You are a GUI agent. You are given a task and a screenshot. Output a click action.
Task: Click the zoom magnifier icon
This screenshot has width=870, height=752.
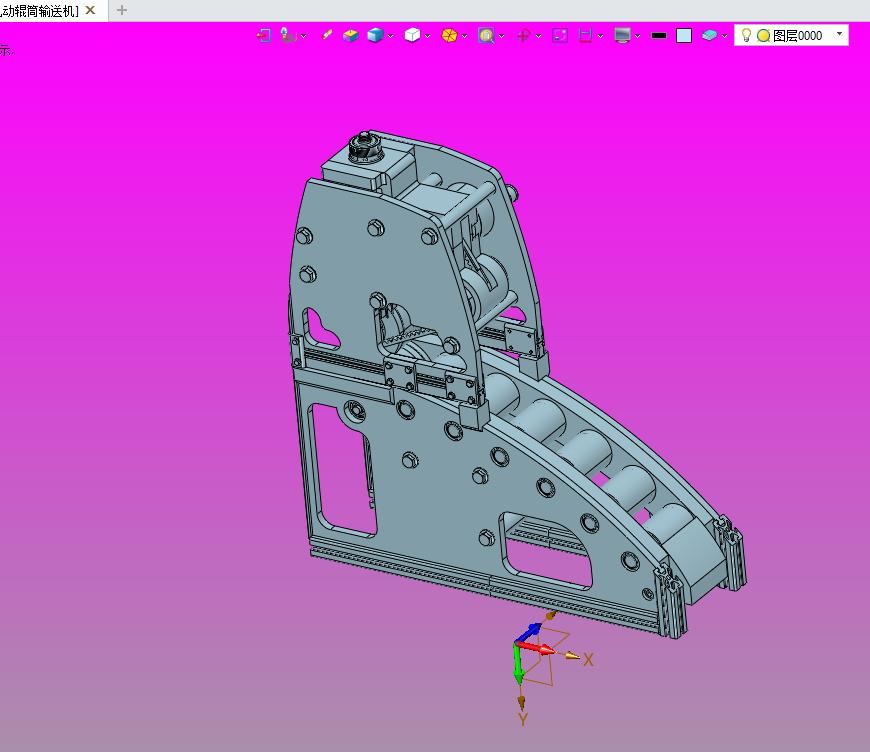486,36
